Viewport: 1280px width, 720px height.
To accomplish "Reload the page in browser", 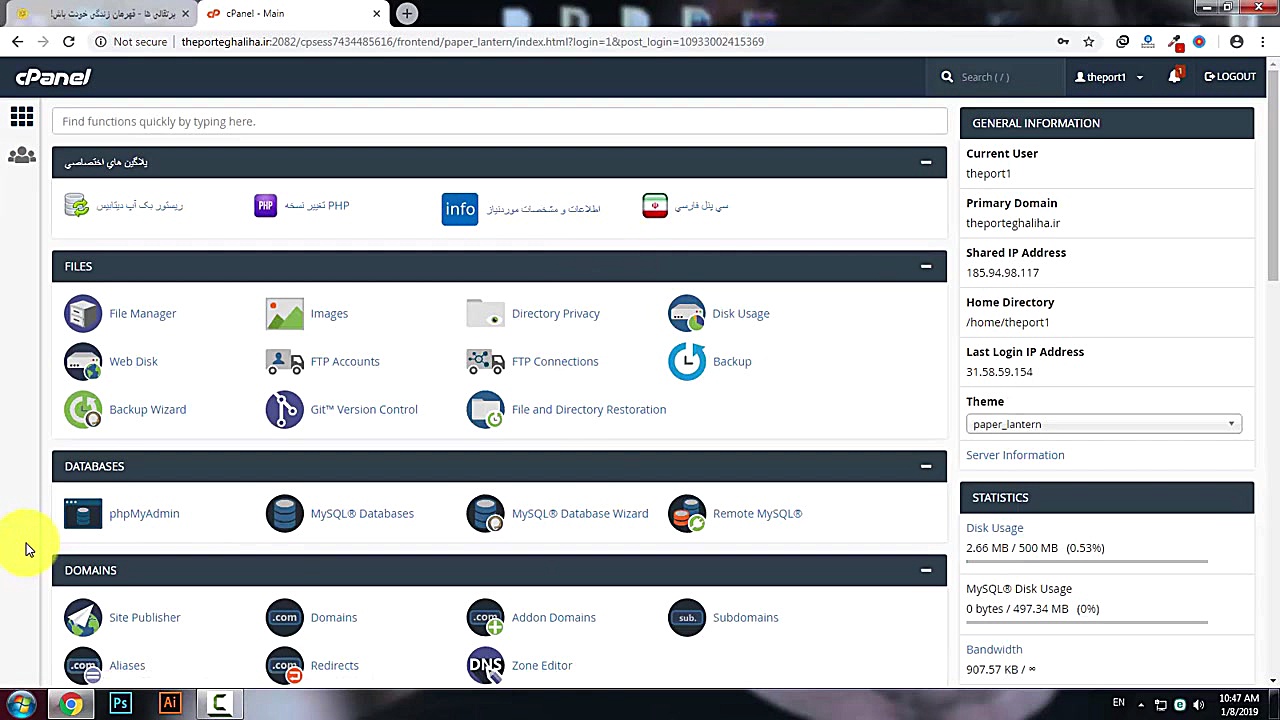I will (68, 42).
